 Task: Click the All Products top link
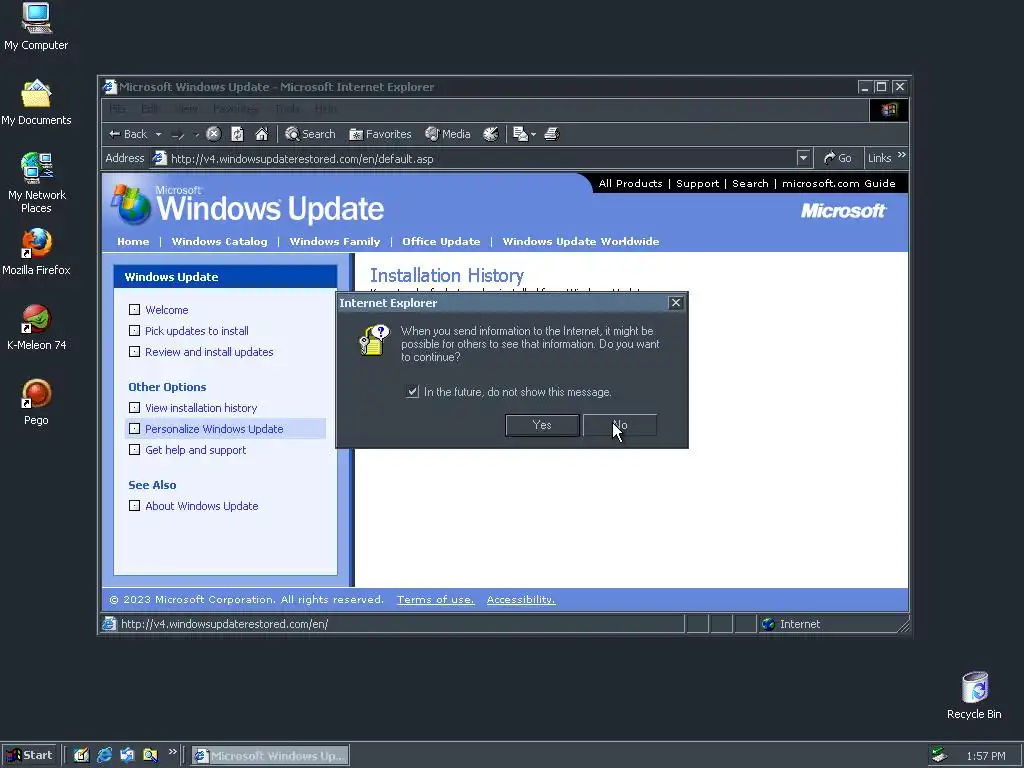point(630,184)
